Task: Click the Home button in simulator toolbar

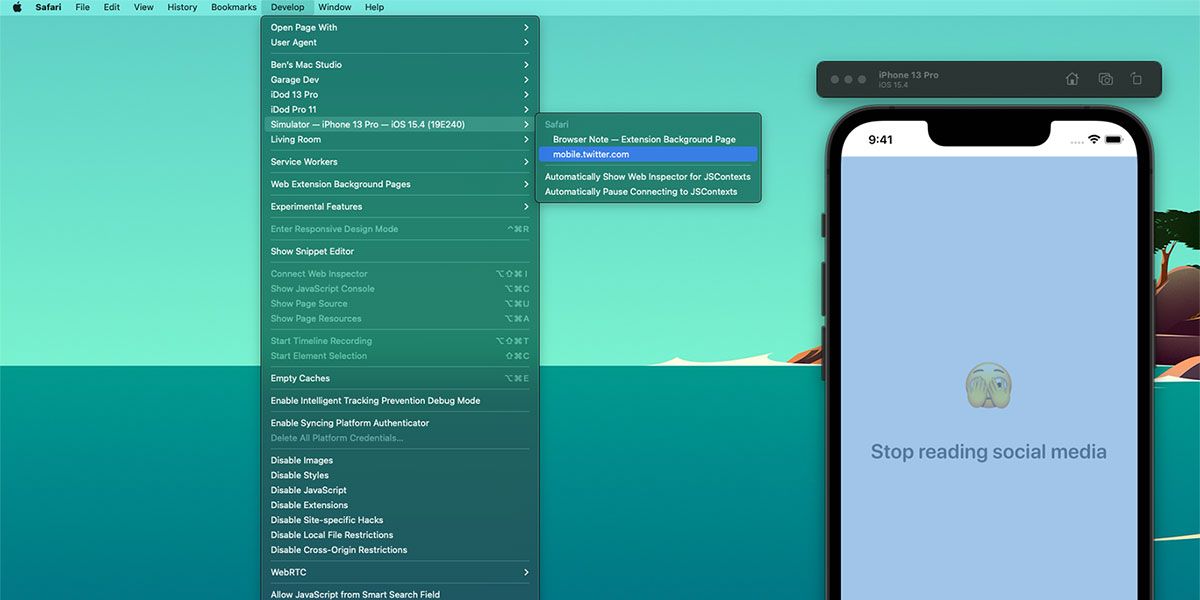Action: point(1072,79)
